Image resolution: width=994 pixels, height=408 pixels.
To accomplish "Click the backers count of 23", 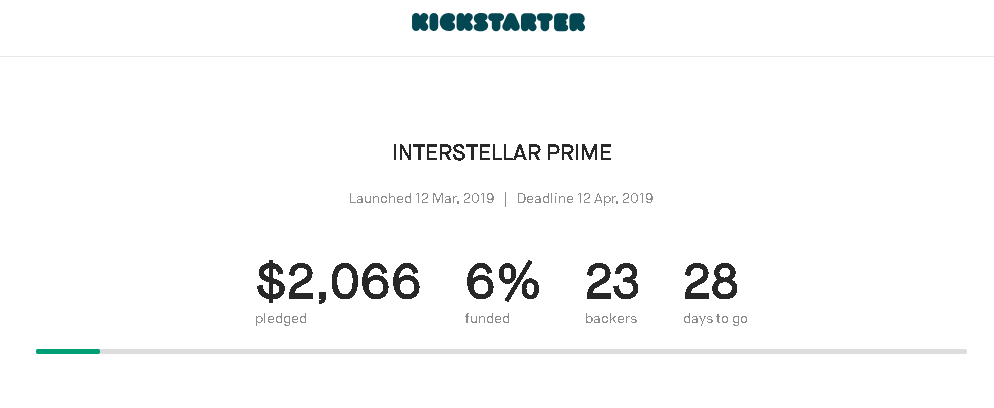I will coord(612,281).
